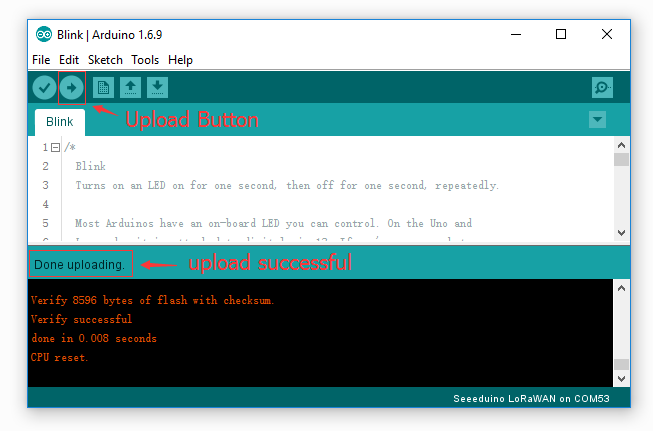Save the sketch with down-arrow icon
Viewport: 653px width, 431px height.
tap(157, 88)
